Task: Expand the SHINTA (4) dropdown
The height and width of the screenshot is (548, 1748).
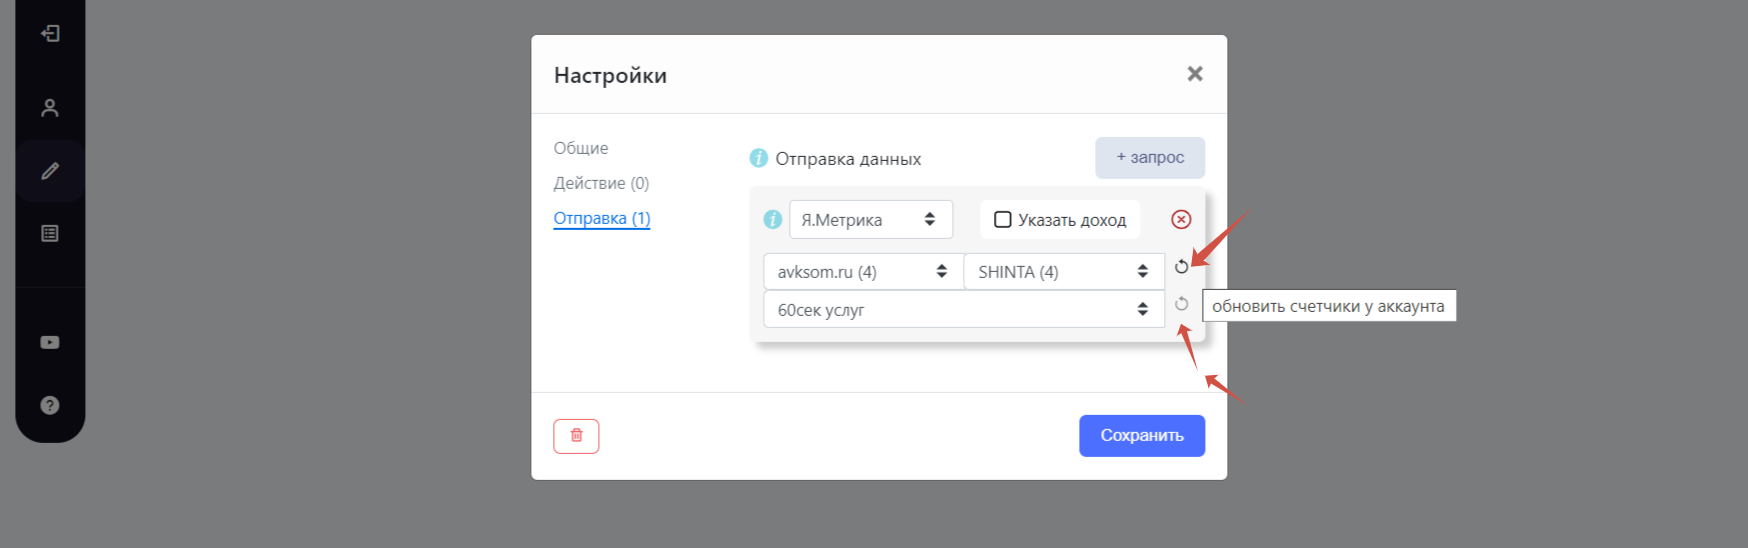Action: 1064,272
